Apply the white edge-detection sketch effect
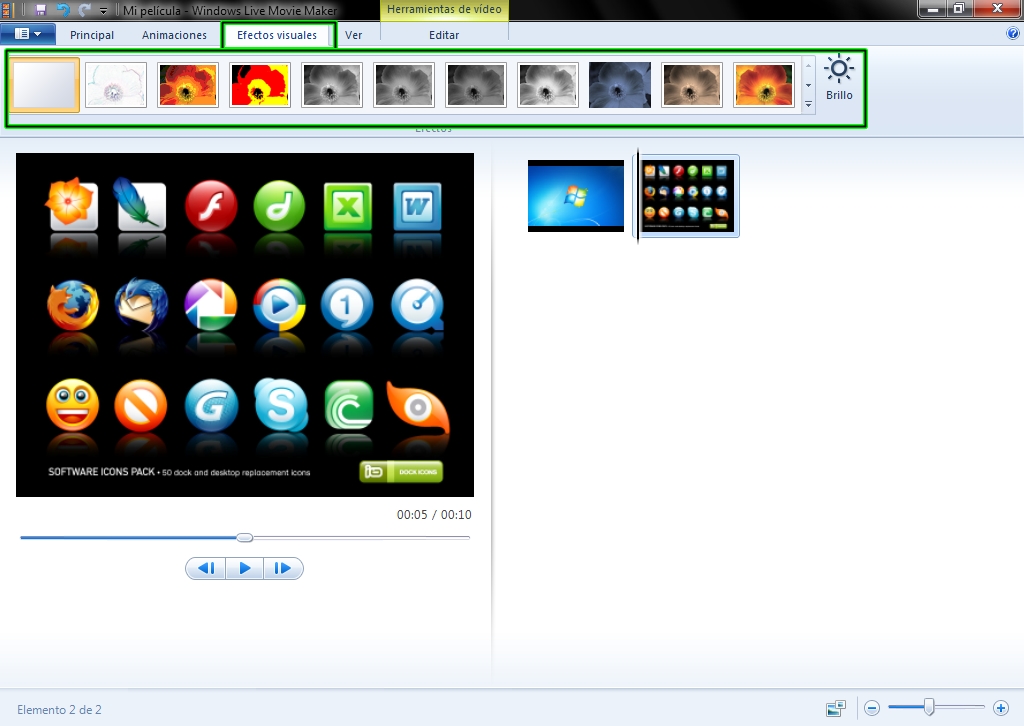Screen dimensions: 1024x726 click(x=116, y=85)
